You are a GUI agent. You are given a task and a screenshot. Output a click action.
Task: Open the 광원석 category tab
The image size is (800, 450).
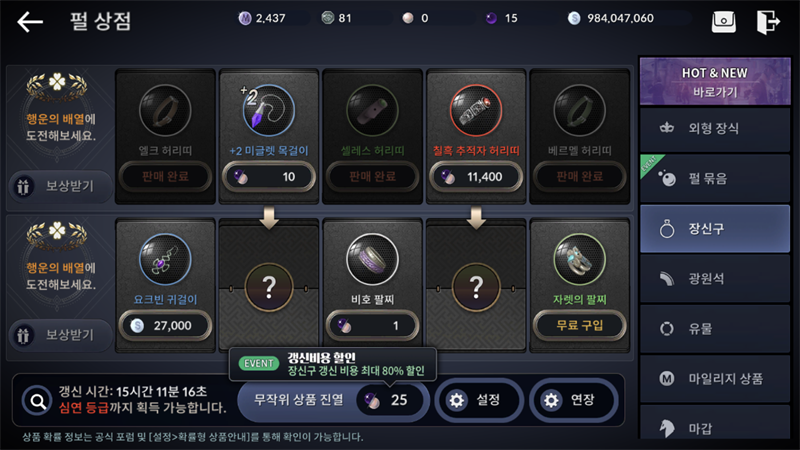click(715, 279)
